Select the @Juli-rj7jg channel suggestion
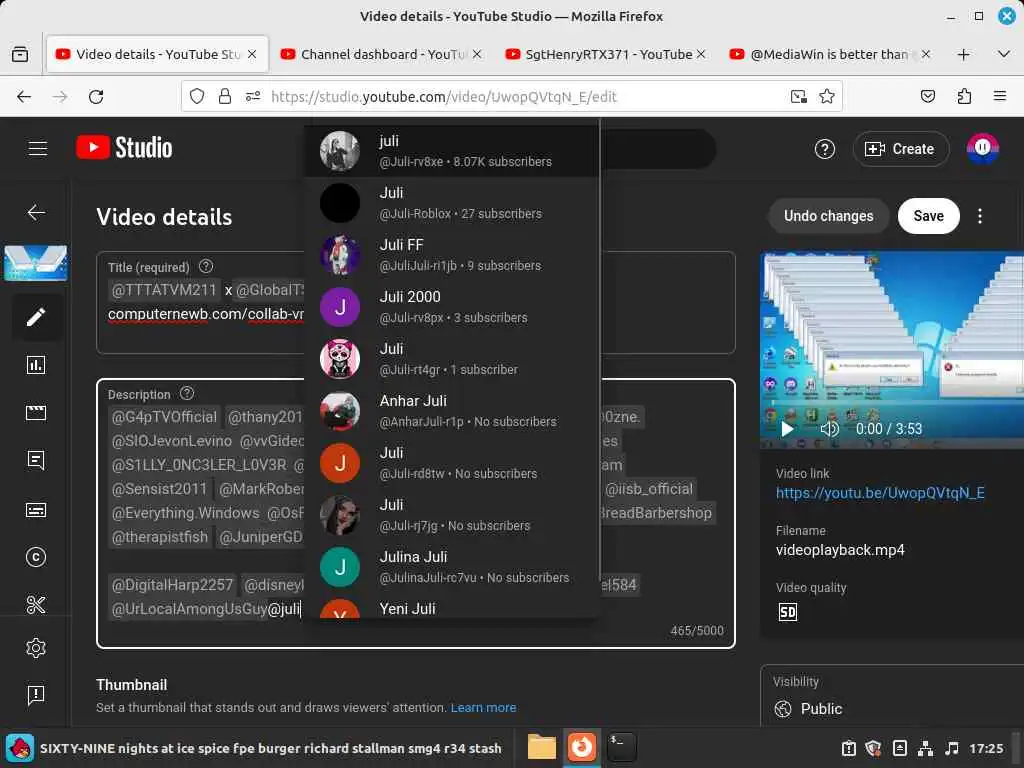1024x768 pixels. 452,515
